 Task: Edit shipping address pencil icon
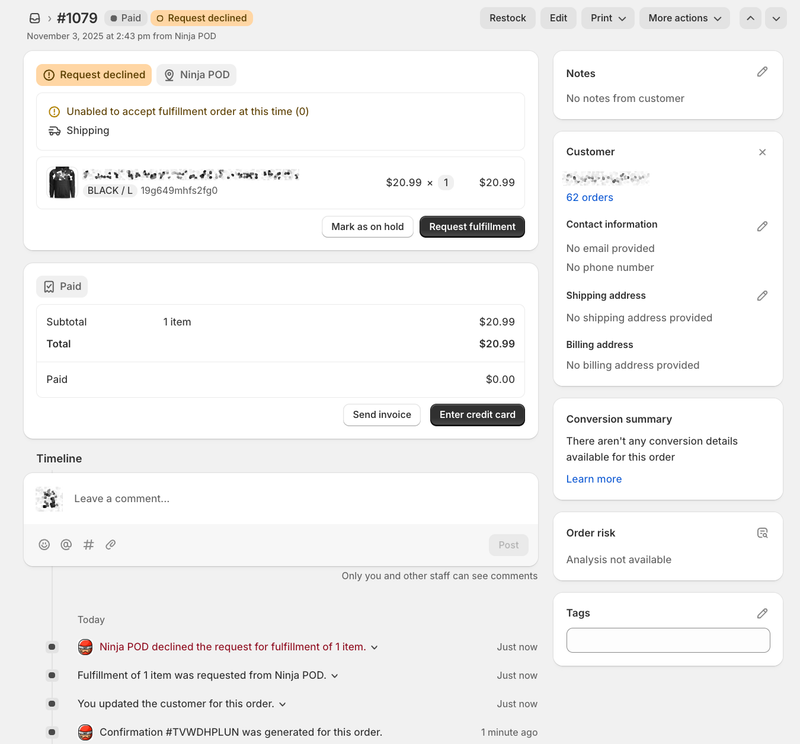(762, 296)
